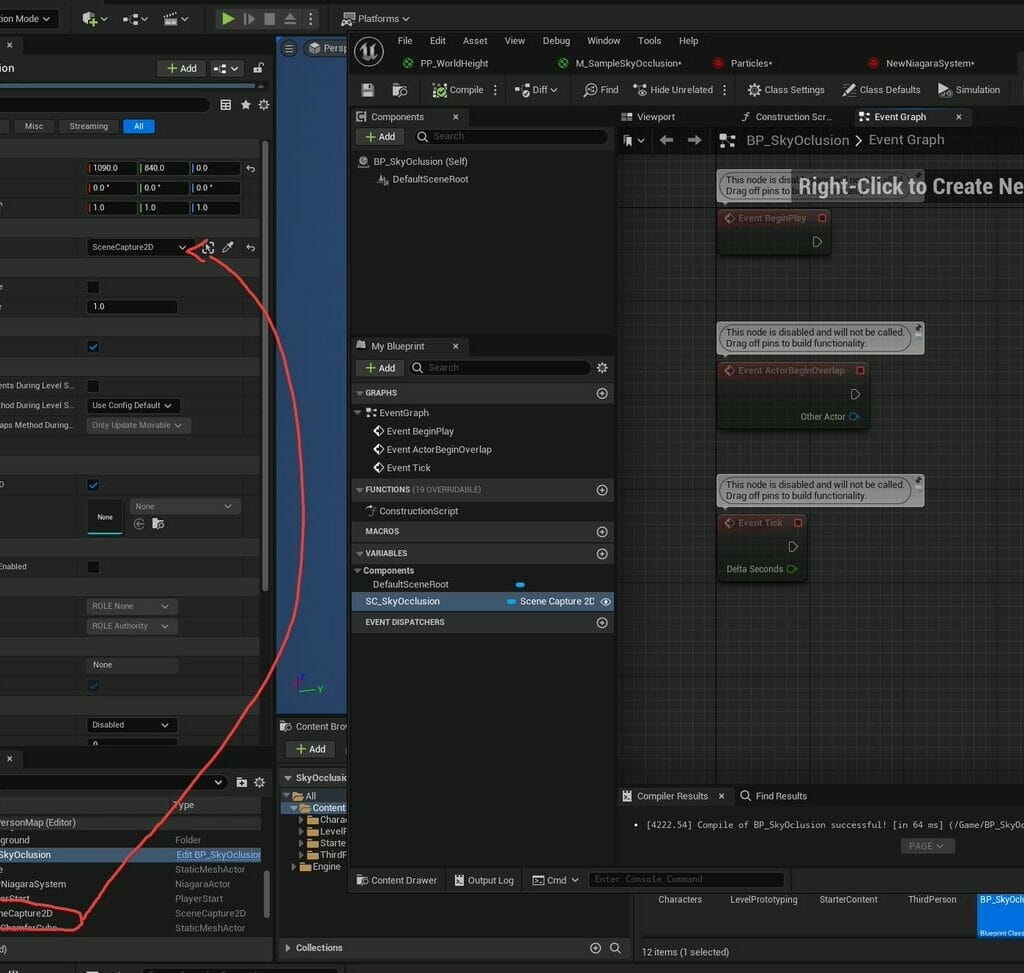The image size is (1024, 973).
Task: Uncheck the blue checked checkbox in Details
Action: 92,345
